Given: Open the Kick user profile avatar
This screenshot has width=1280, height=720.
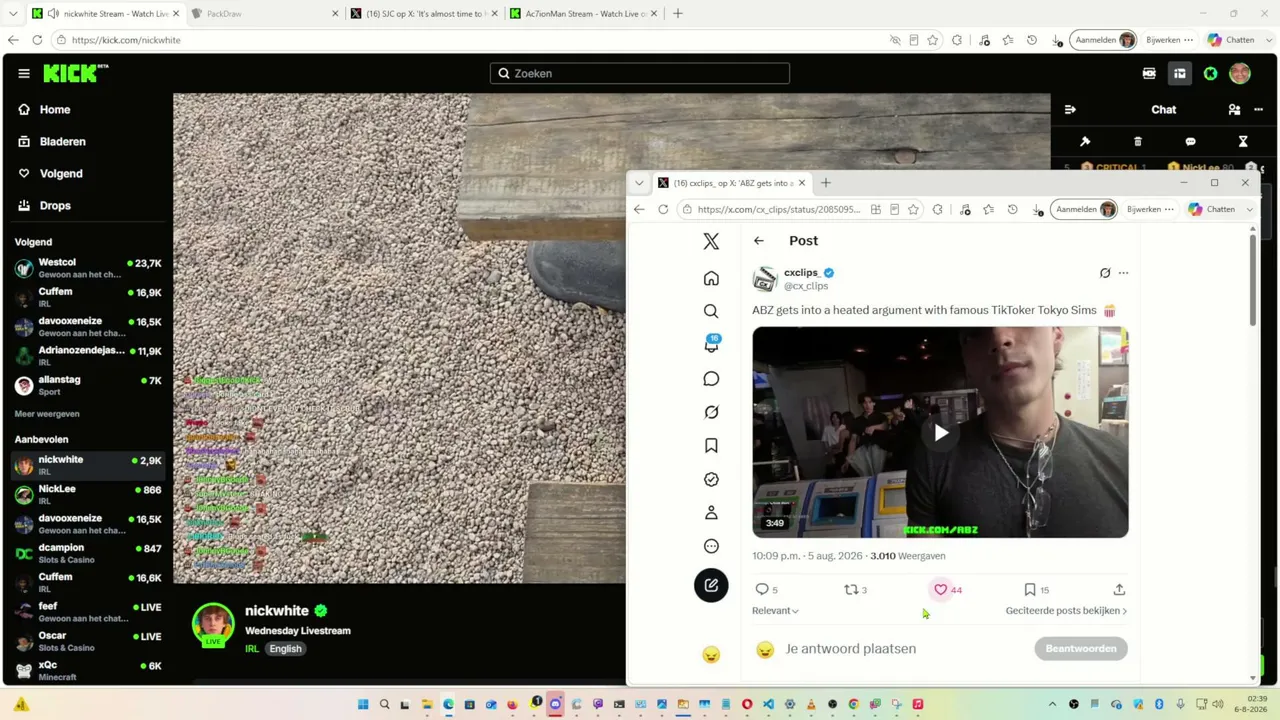Looking at the screenshot, I should (x=1240, y=73).
